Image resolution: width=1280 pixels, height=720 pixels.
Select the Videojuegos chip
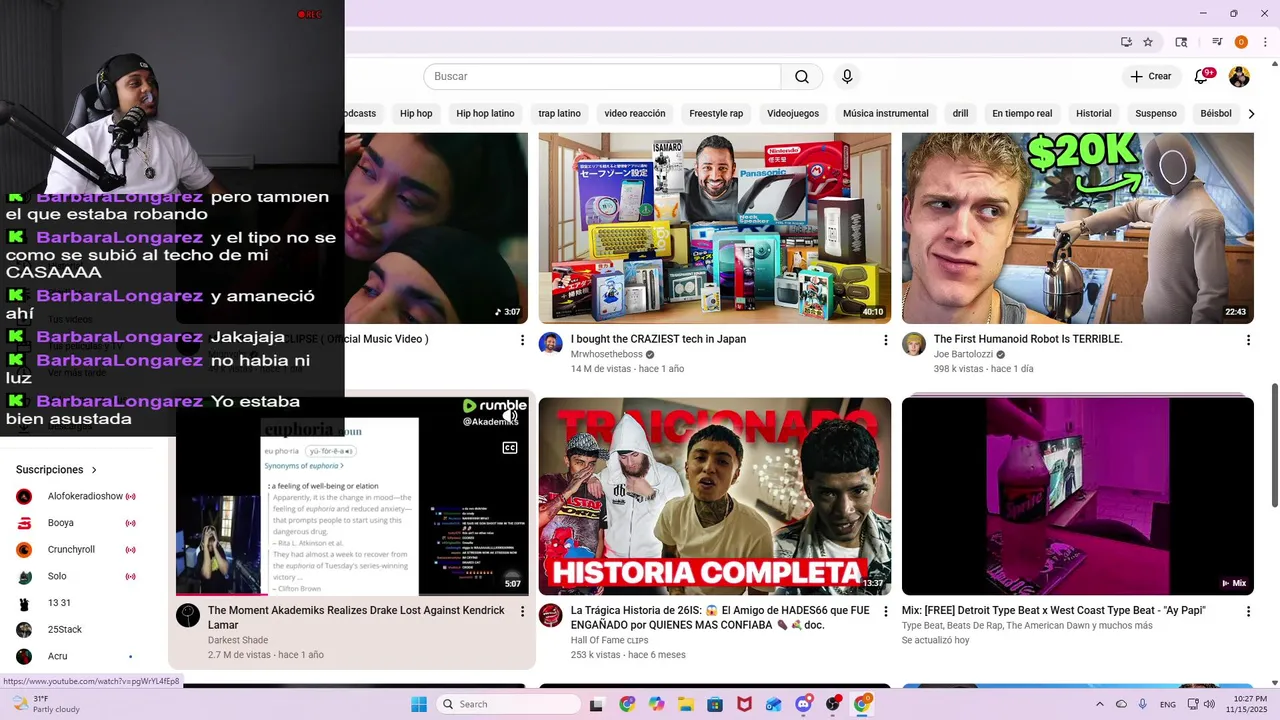[x=793, y=114]
